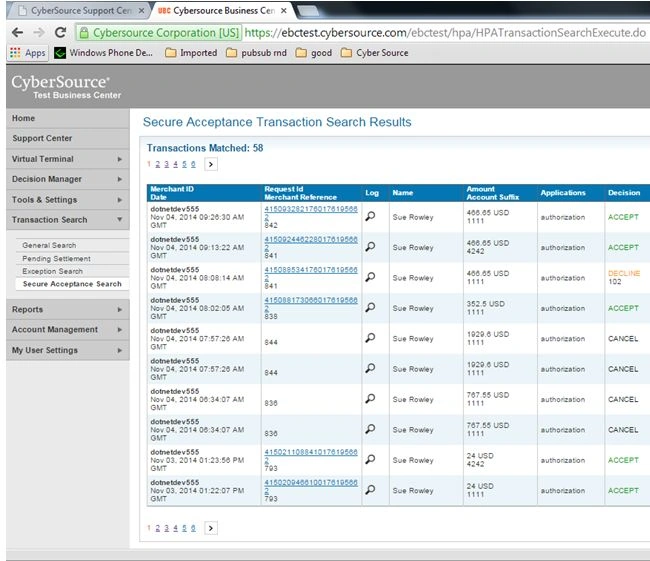
Task: Collapse the Transaction Search menu
Action: pos(68,220)
